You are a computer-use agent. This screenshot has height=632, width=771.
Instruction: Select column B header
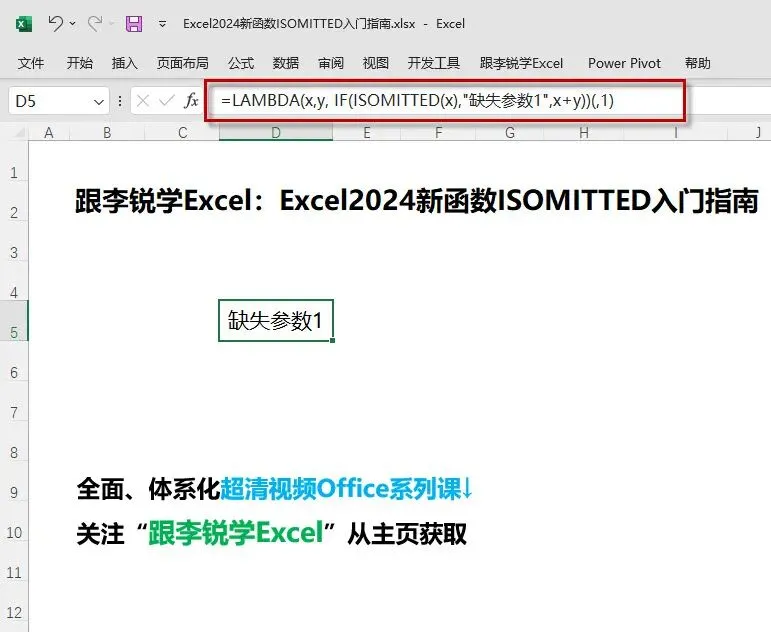click(x=107, y=133)
